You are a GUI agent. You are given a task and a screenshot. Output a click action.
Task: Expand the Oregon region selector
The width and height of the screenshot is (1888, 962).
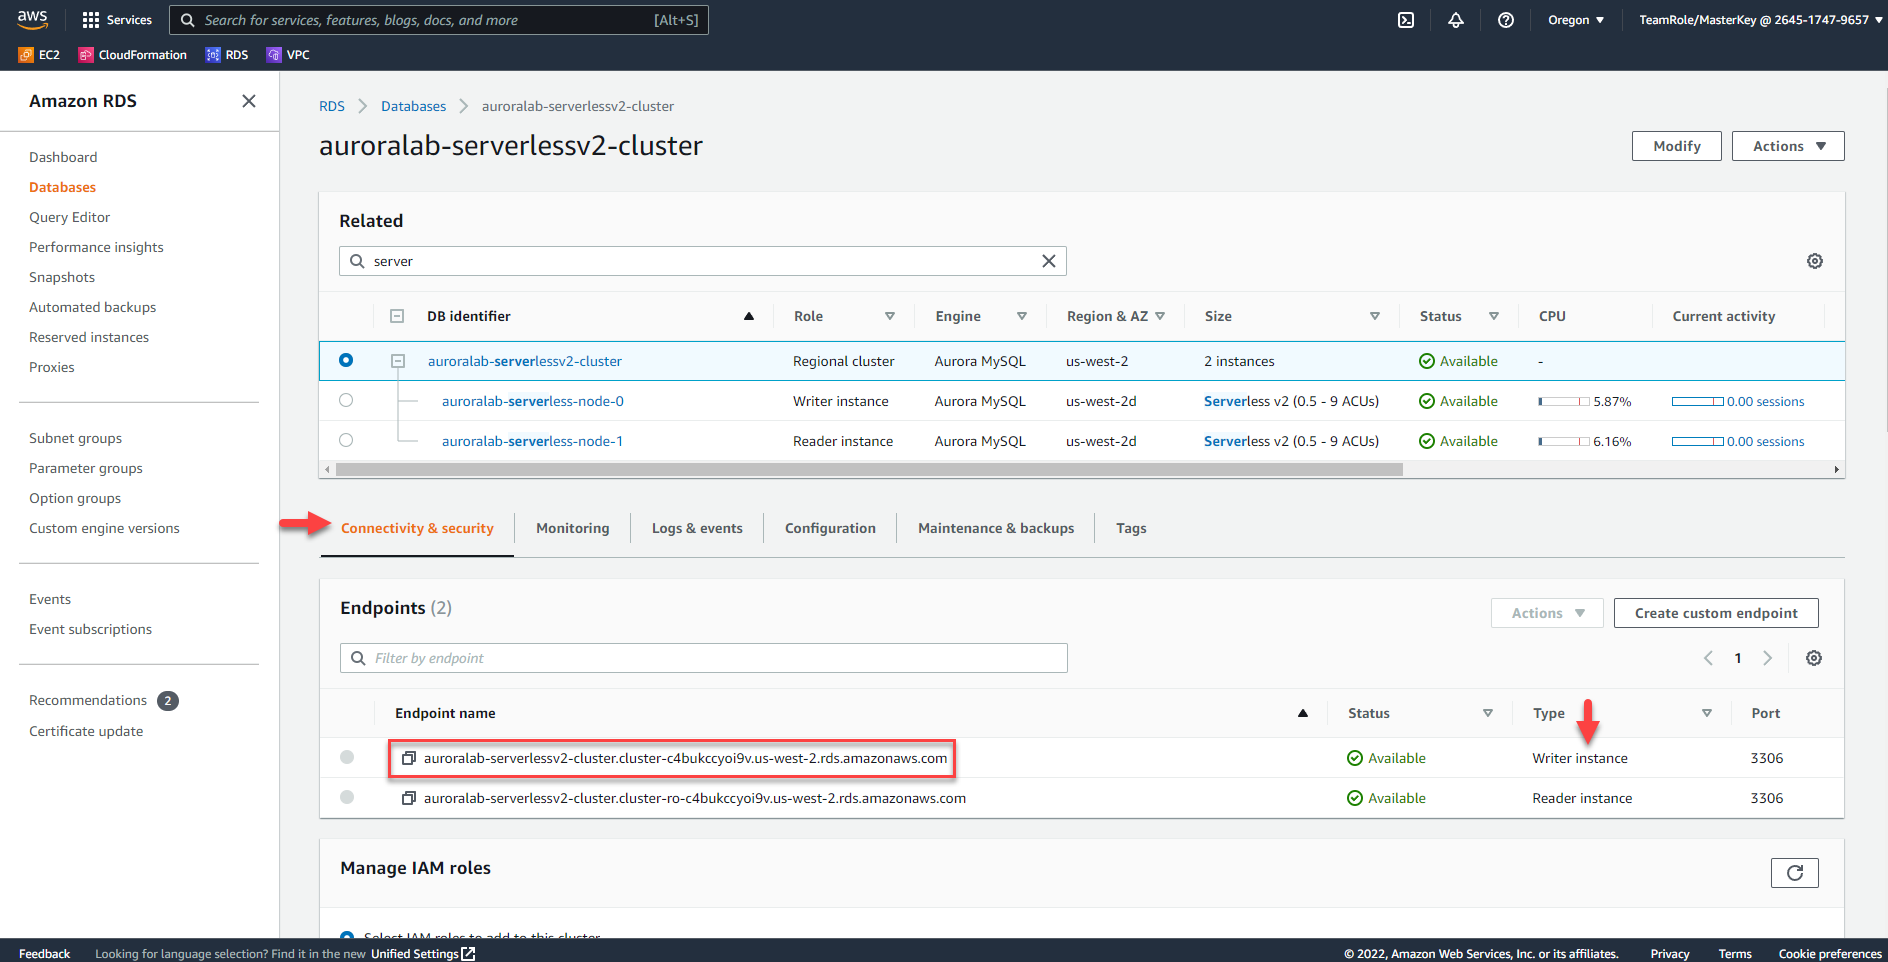[x=1575, y=20]
